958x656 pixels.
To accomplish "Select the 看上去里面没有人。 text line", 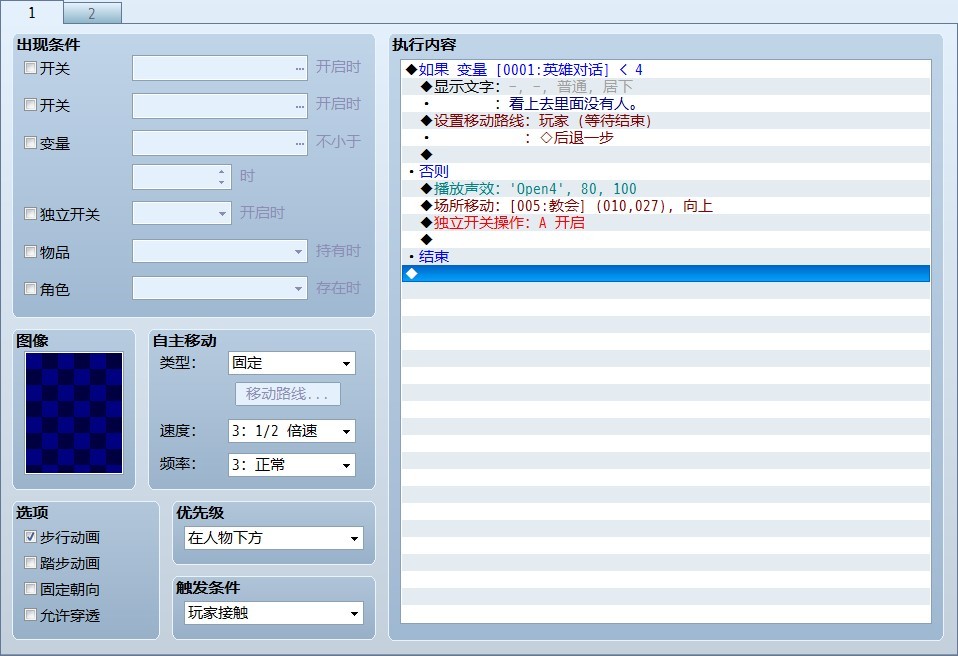I will click(666, 104).
